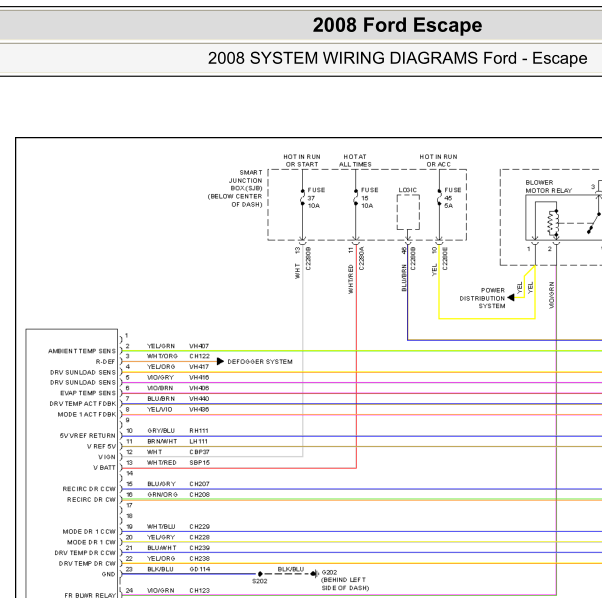Viewport: 602px width, 598px height.
Task: Click the "DRV TEMP DR CCW" pin label
Action: pyautogui.click(x=85, y=553)
